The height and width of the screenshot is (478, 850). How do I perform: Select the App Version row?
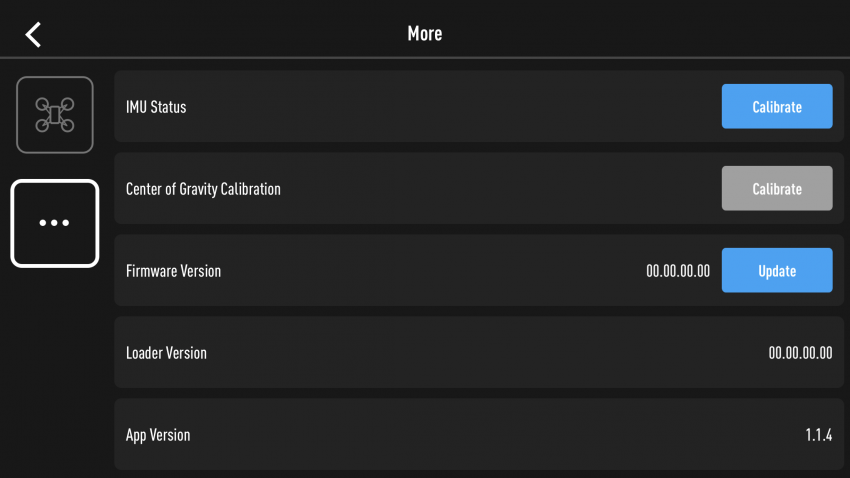click(x=479, y=434)
